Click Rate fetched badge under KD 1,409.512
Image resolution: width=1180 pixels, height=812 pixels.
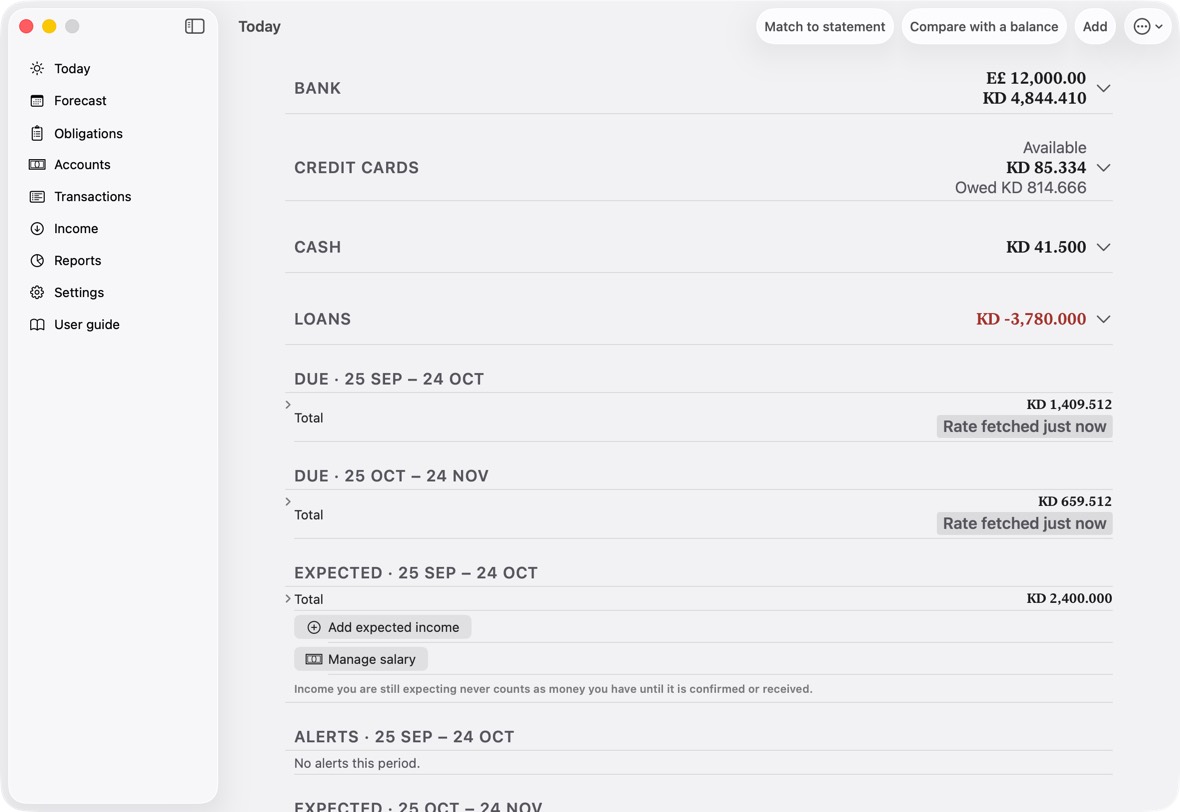coord(1024,427)
